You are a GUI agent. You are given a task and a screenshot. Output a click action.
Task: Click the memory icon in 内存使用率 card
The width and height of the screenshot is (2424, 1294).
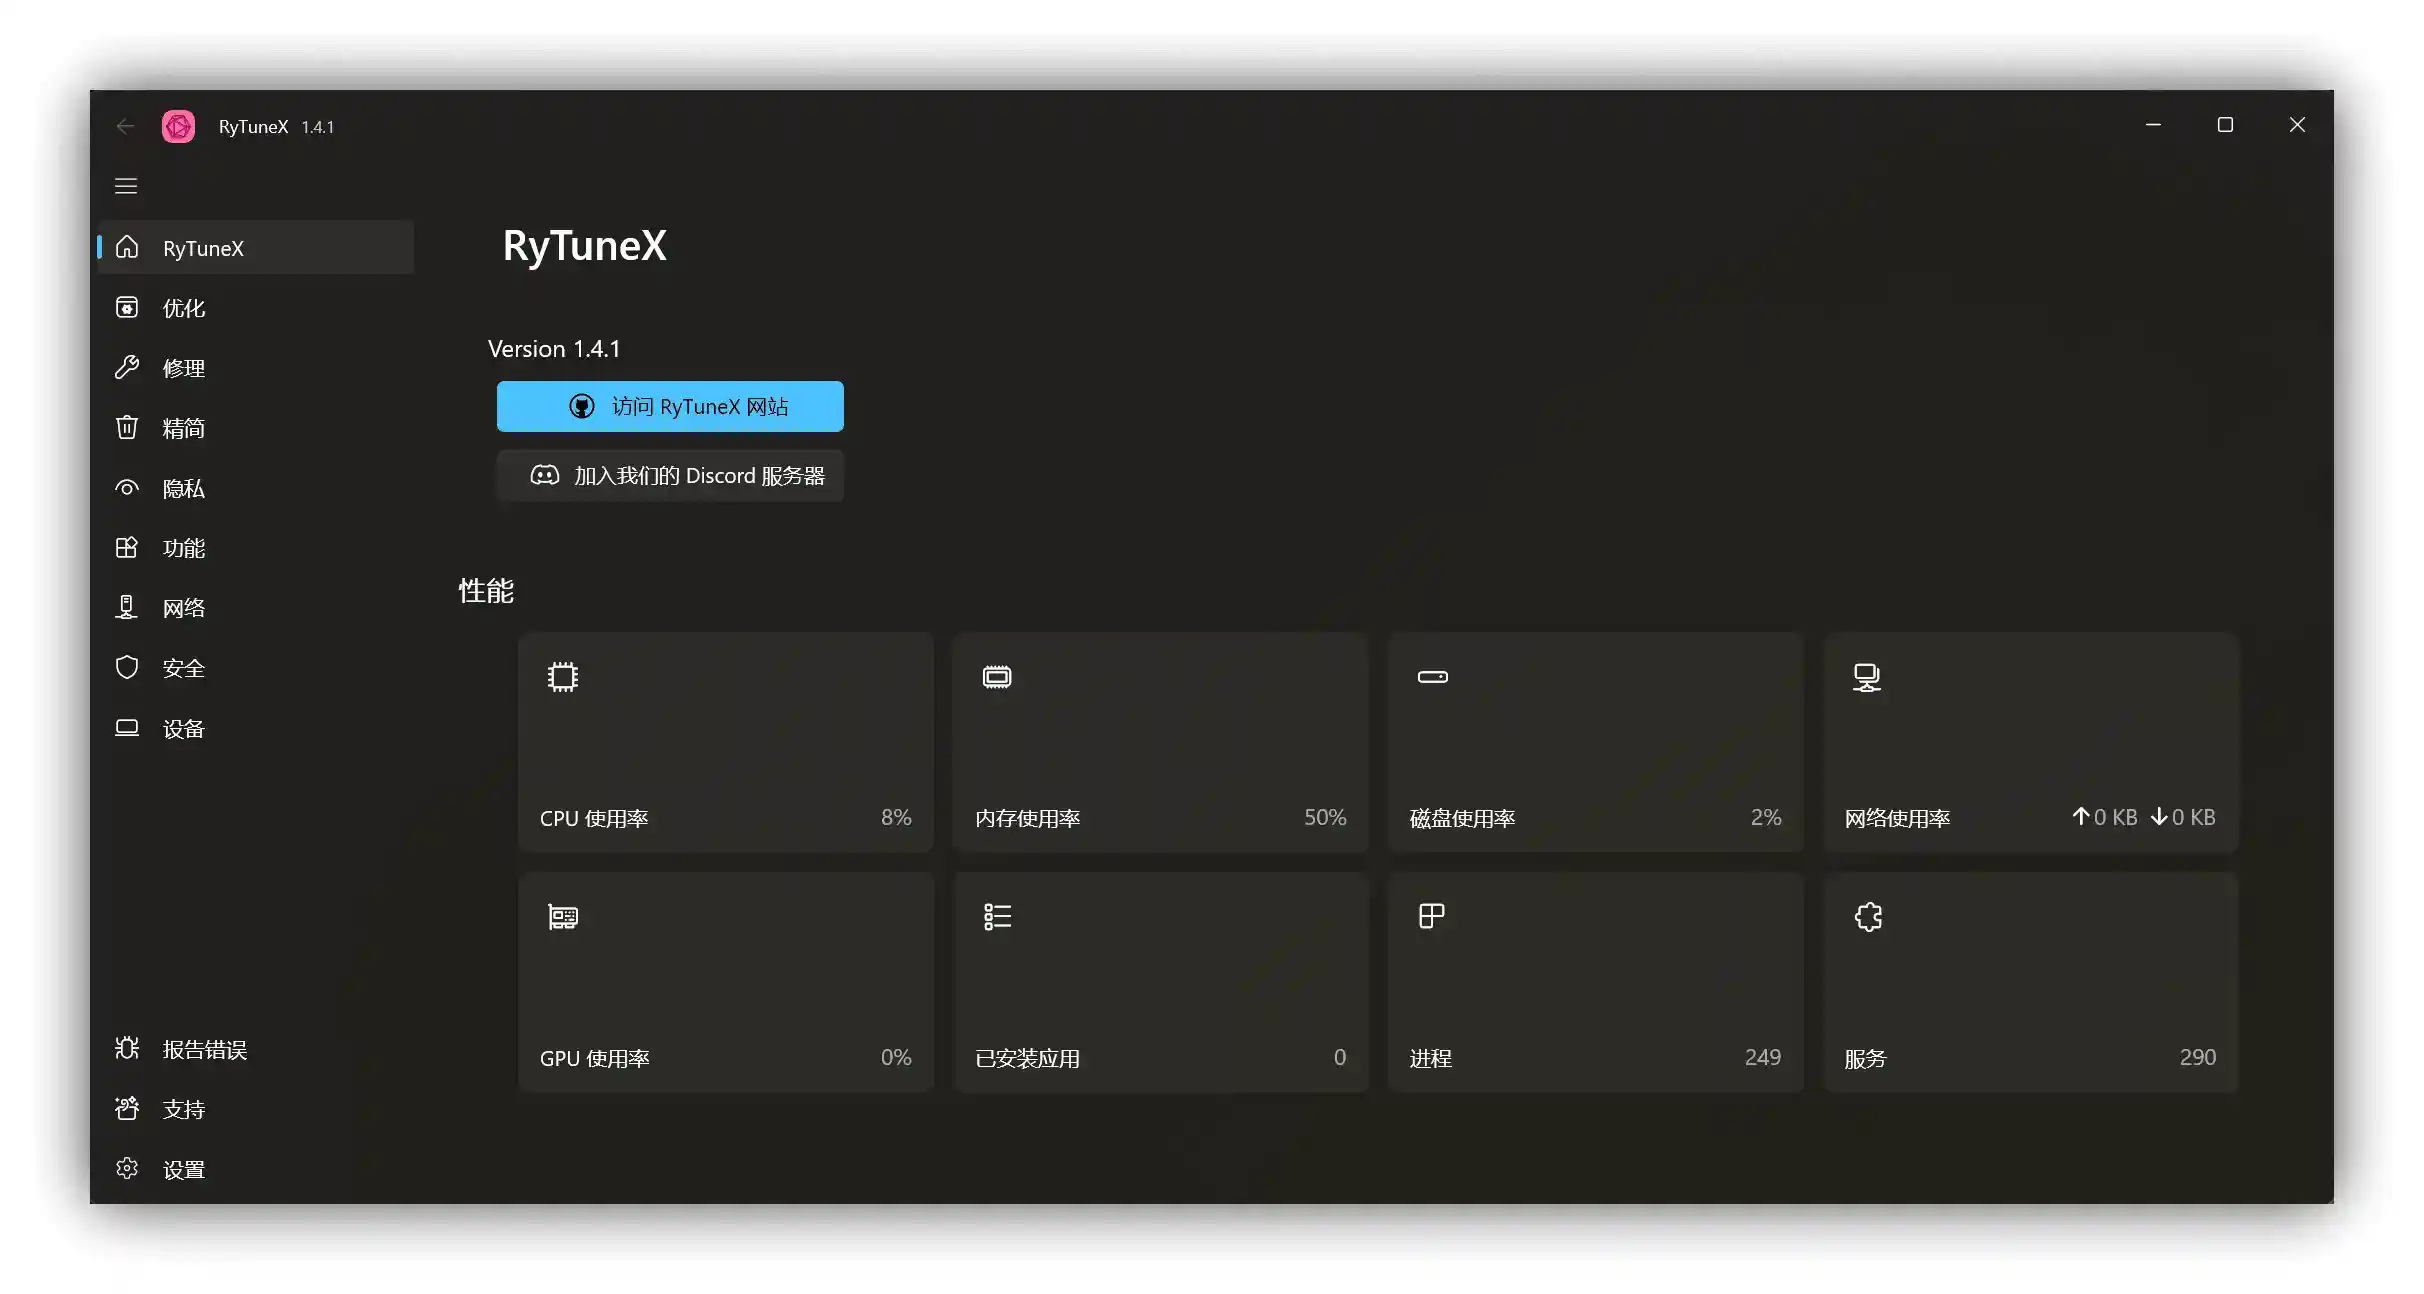click(997, 677)
